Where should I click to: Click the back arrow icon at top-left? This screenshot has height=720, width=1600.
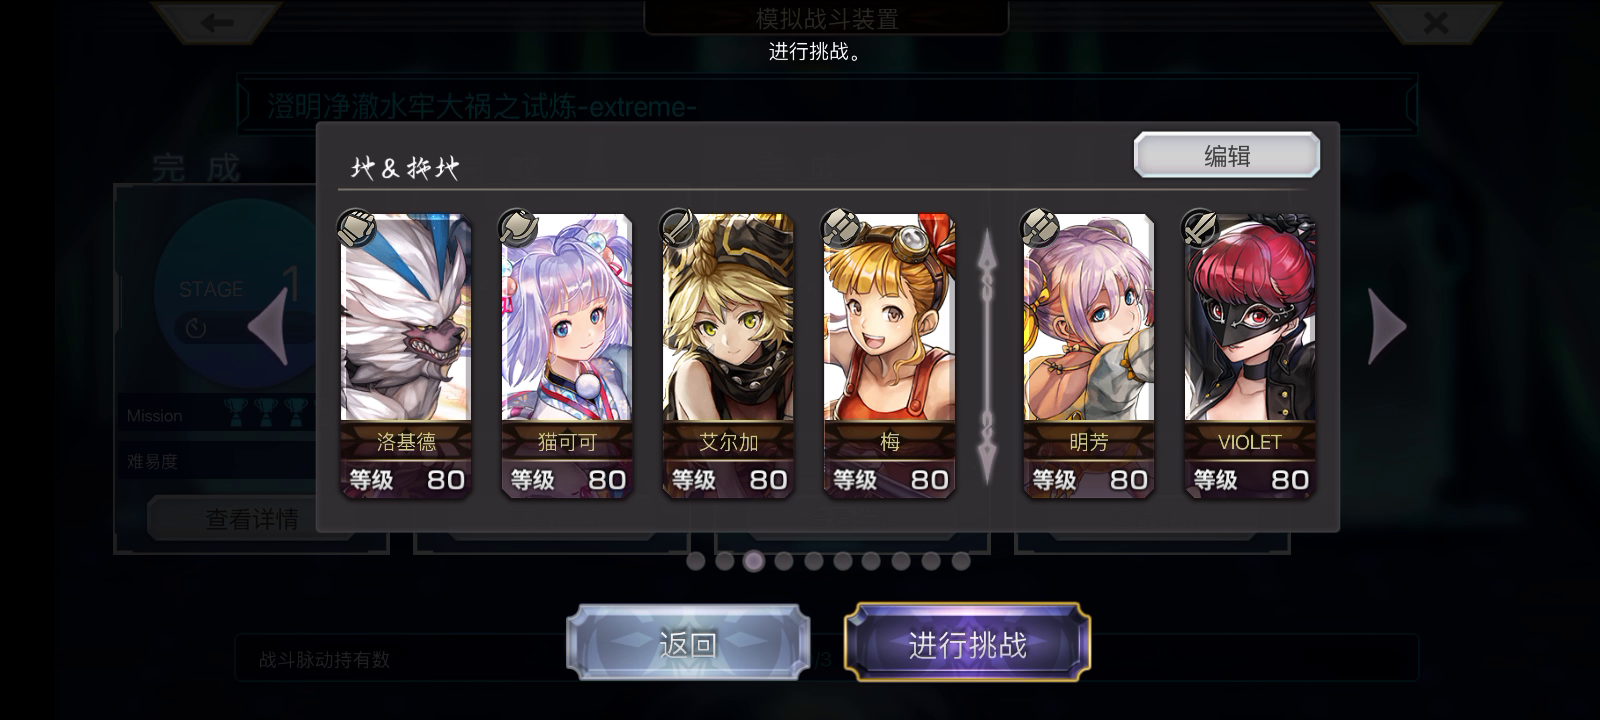[217, 22]
